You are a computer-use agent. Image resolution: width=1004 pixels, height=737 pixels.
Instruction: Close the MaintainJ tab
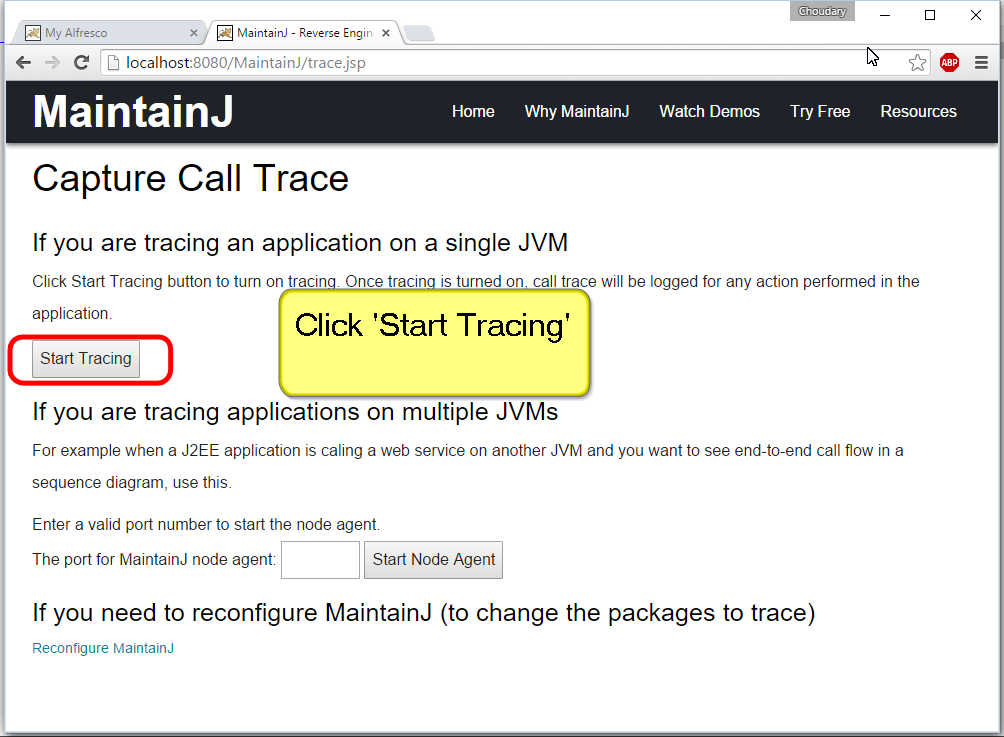pos(386,33)
